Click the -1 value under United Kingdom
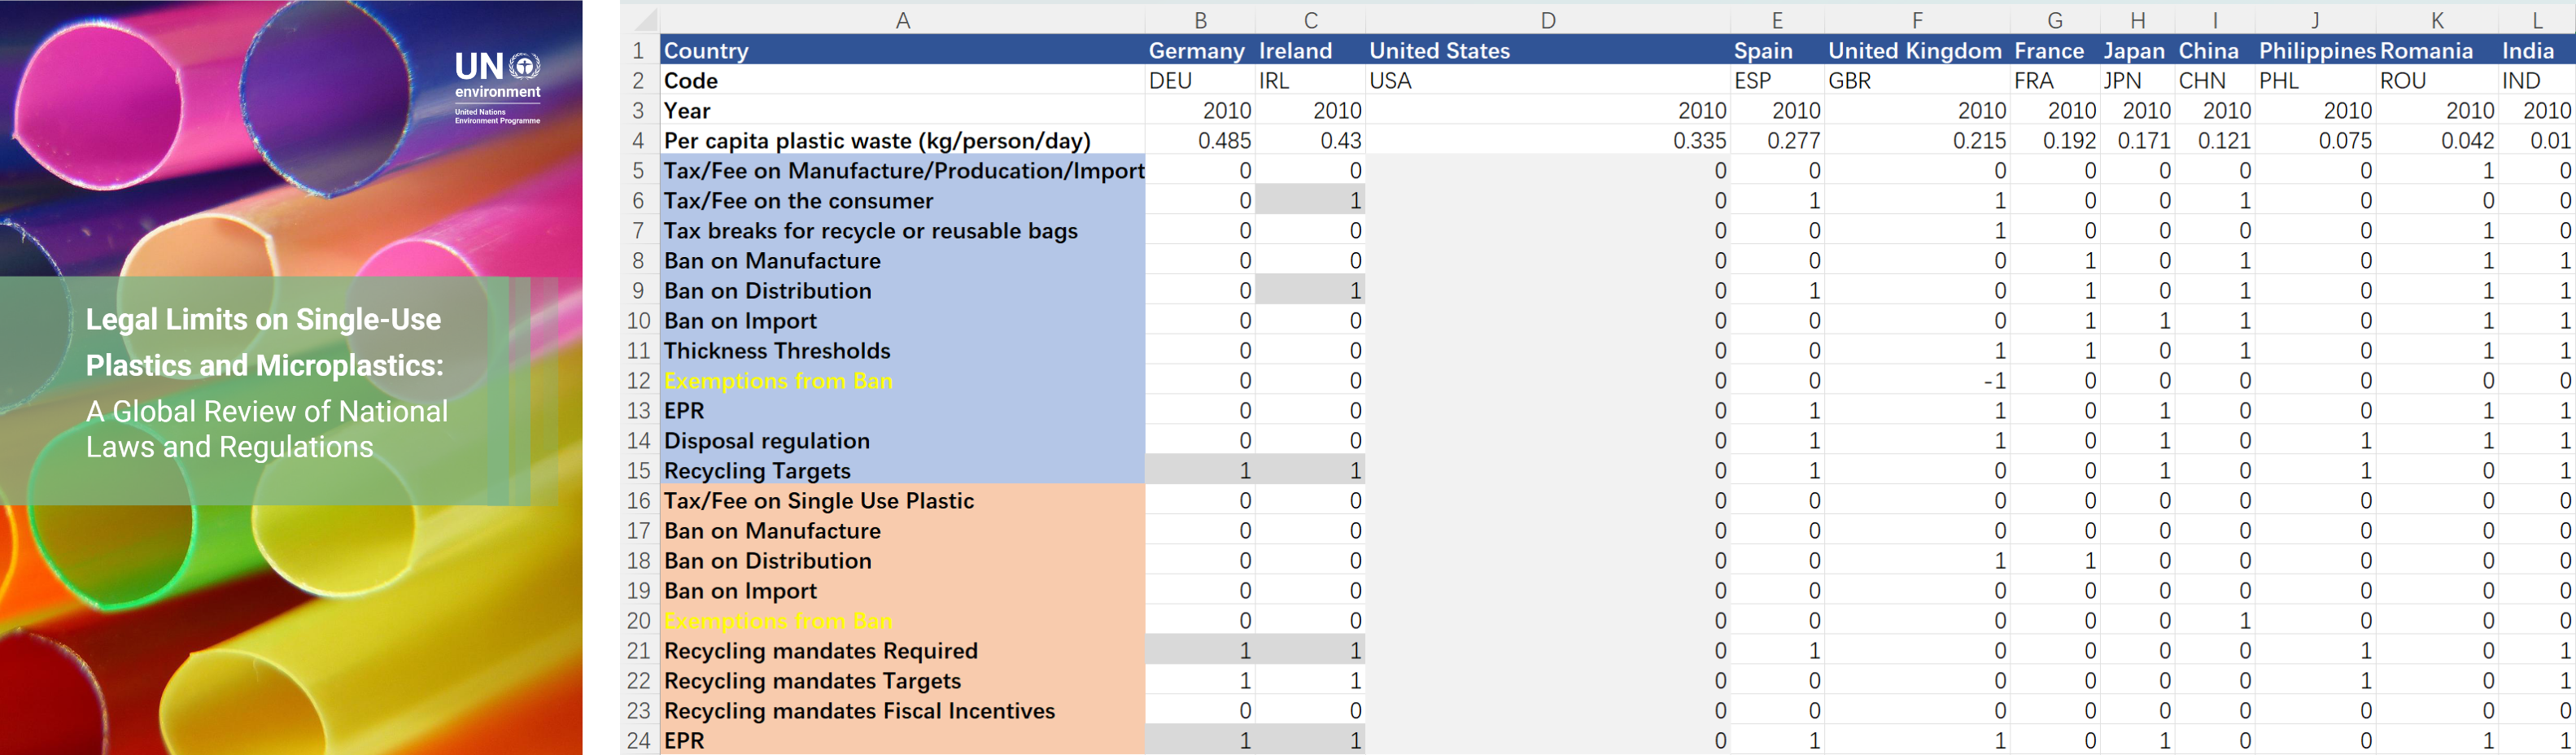This screenshot has width=2576, height=755. pyautogui.click(x=1916, y=381)
